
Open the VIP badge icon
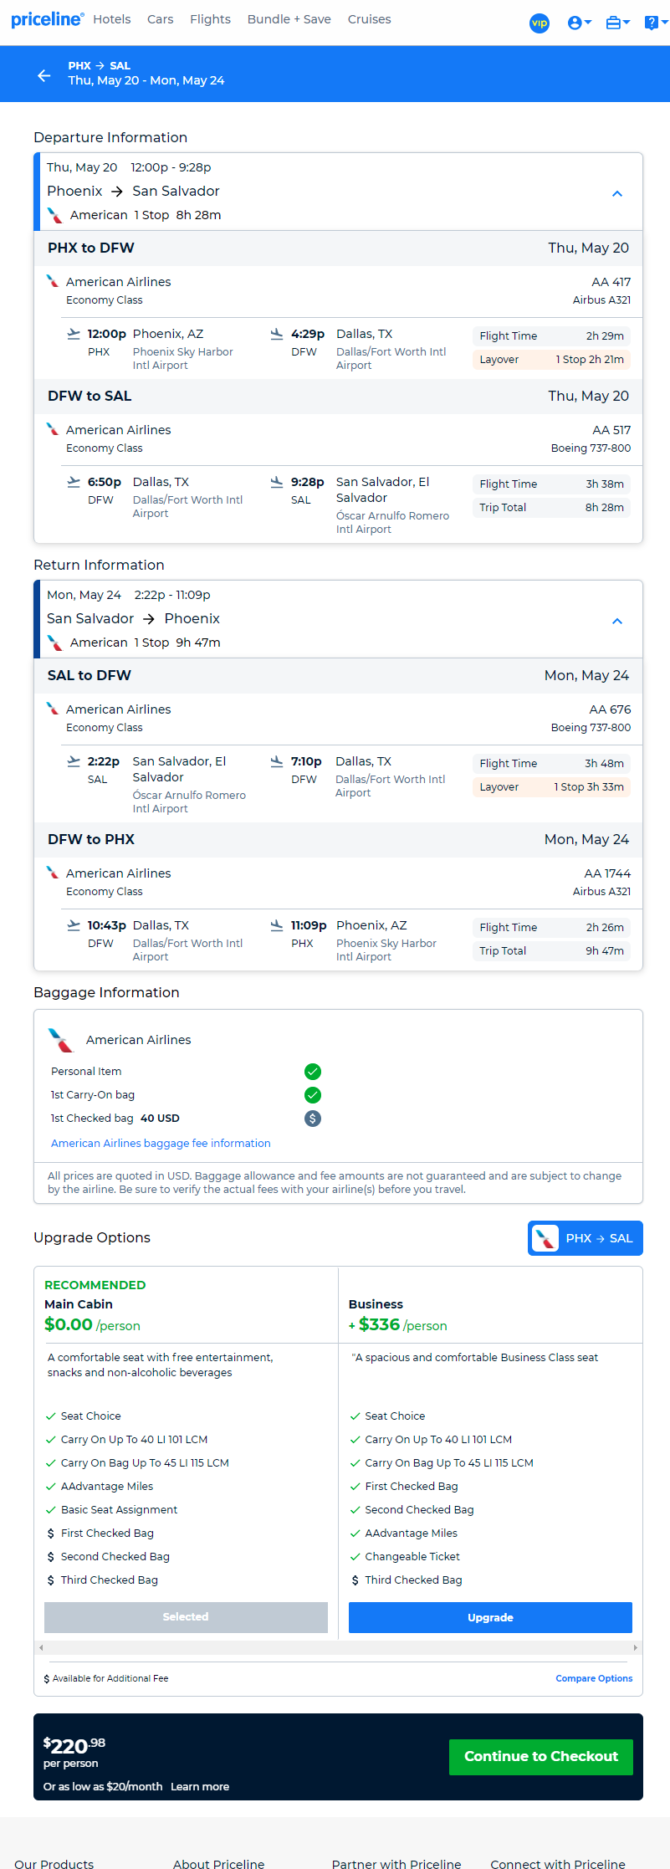539,22
